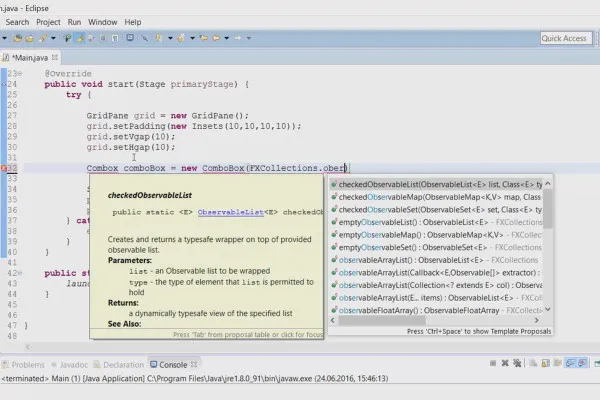Select checkedObservableMap proposal
The width and height of the screenshot is (600, 400).
coord(436,197)
